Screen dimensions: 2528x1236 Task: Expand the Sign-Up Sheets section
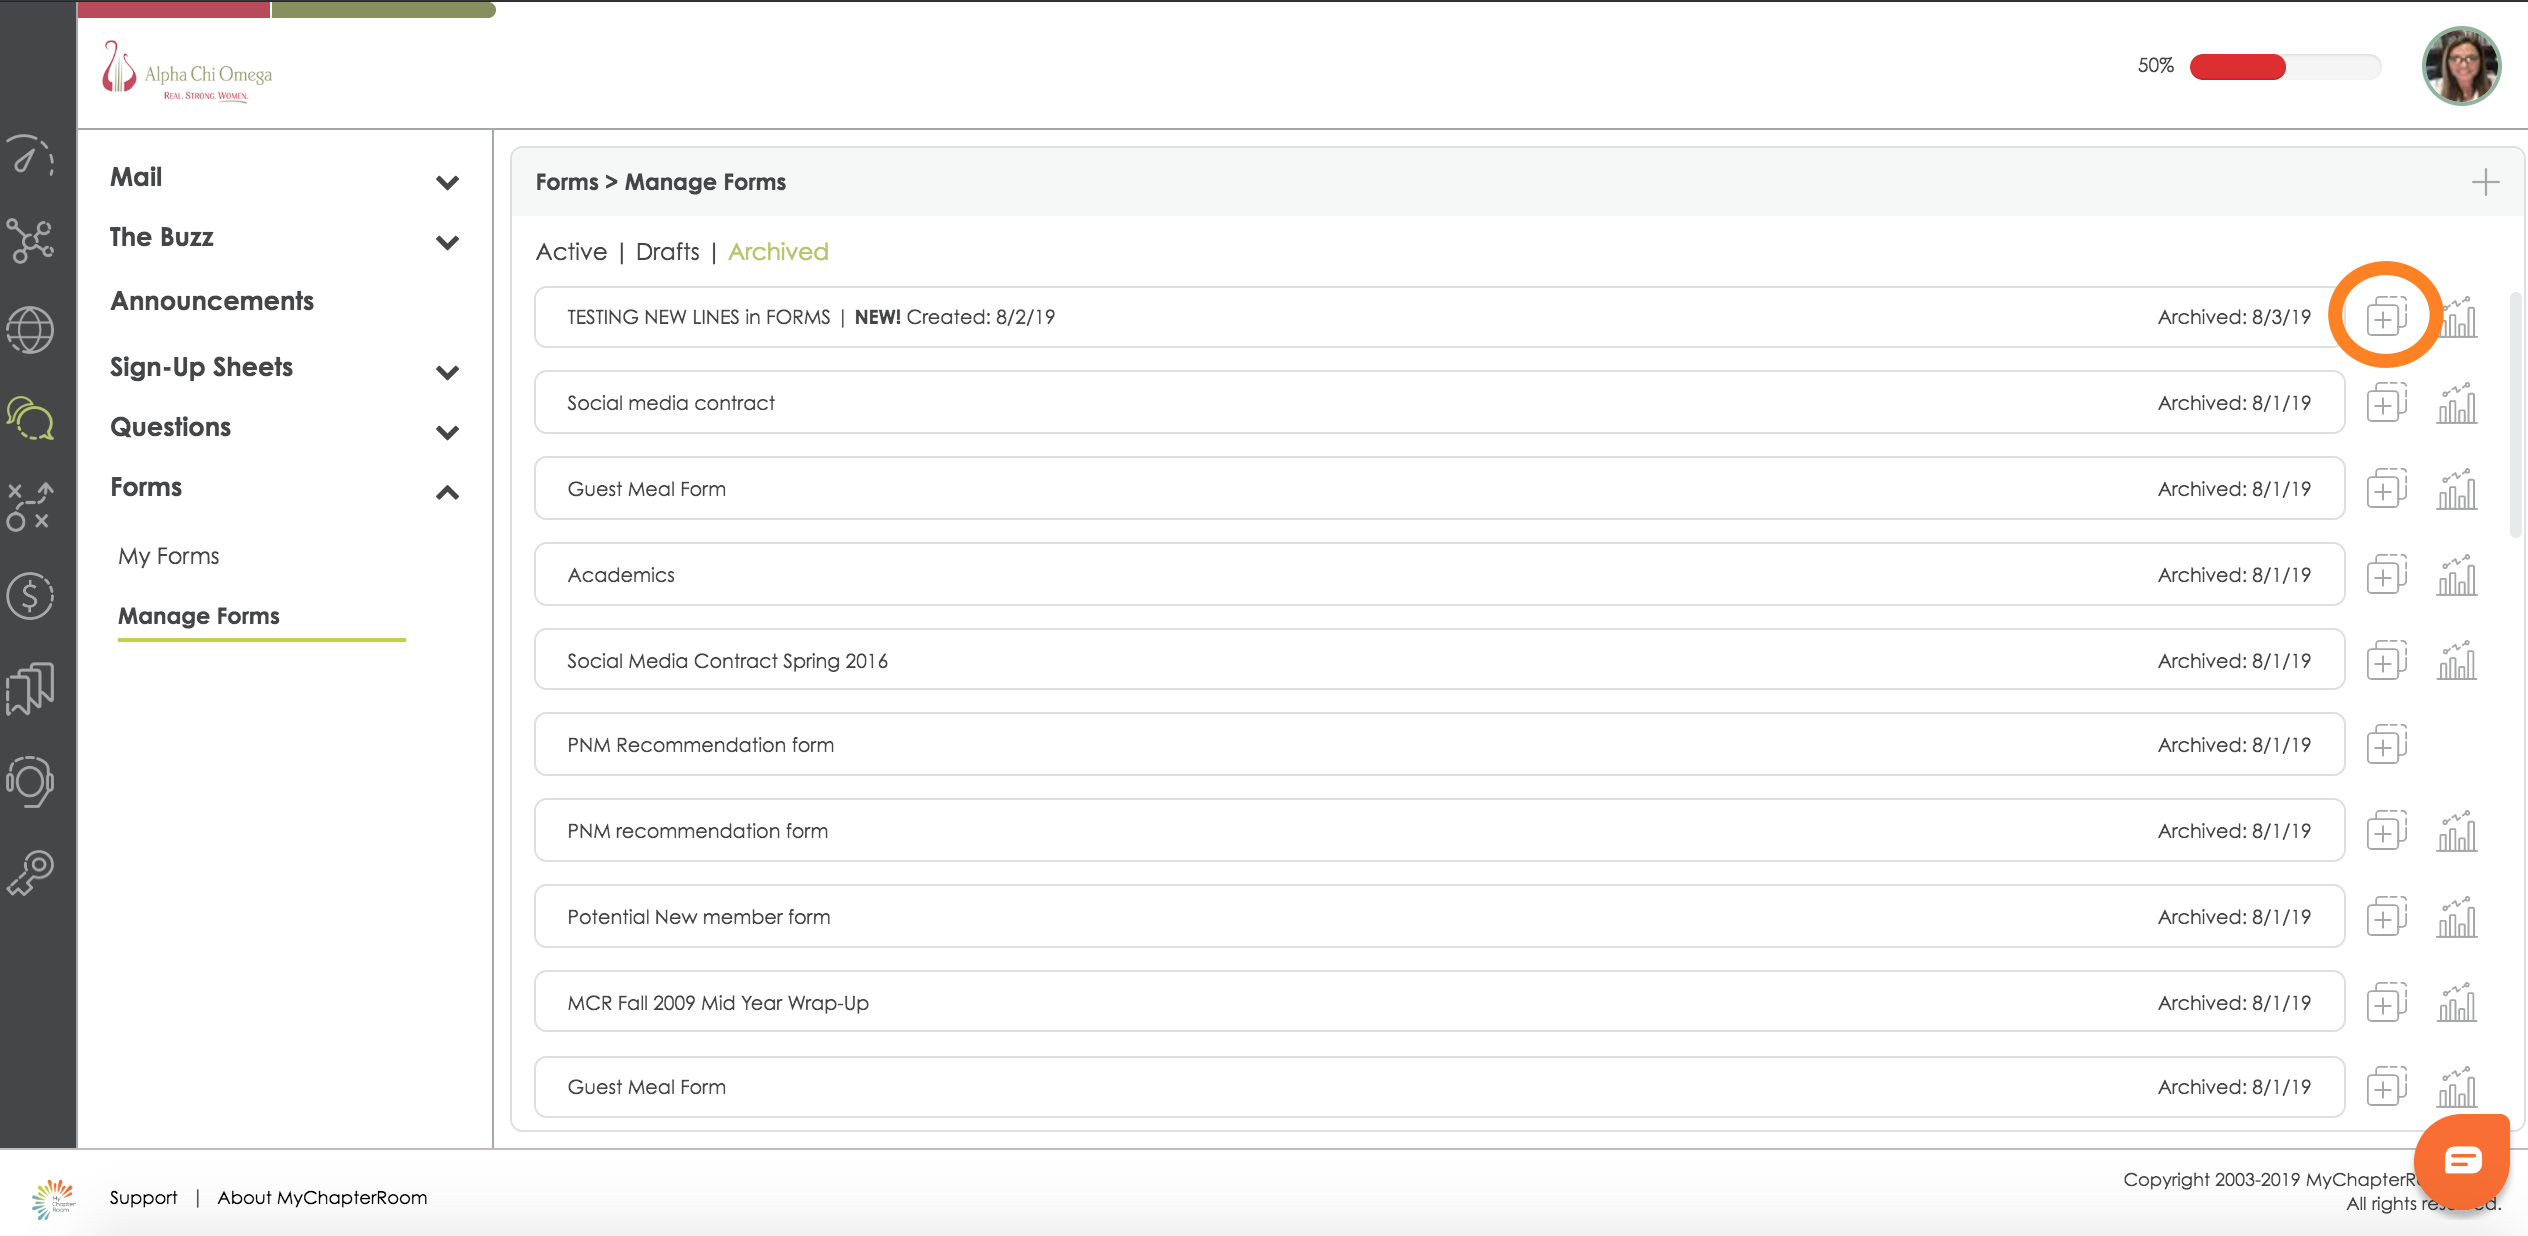(447, 372)
